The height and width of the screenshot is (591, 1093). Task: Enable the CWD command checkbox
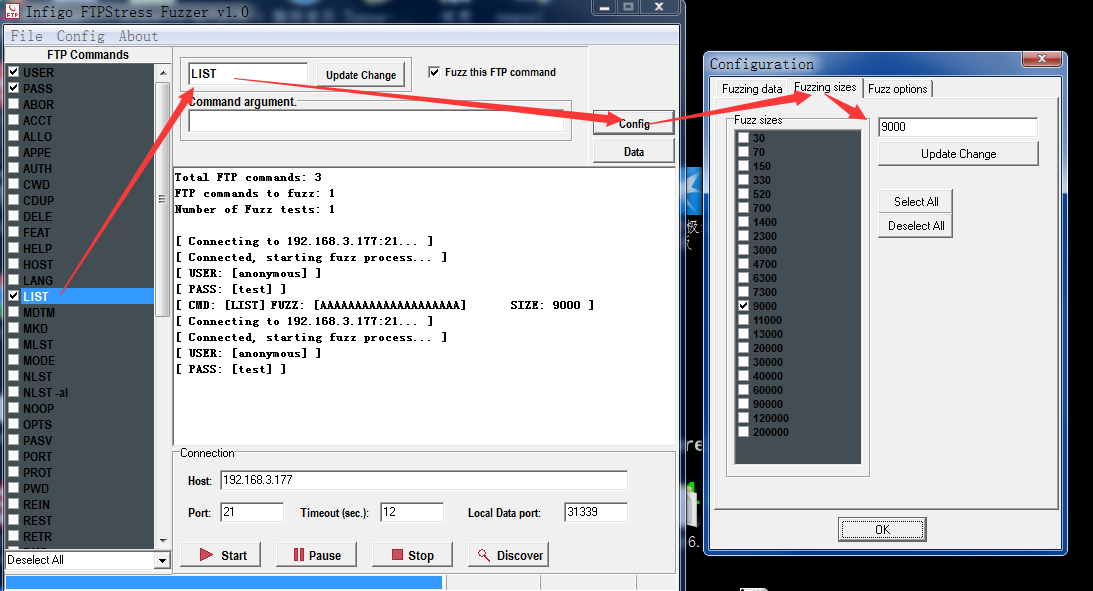click(x=13, y=184)
